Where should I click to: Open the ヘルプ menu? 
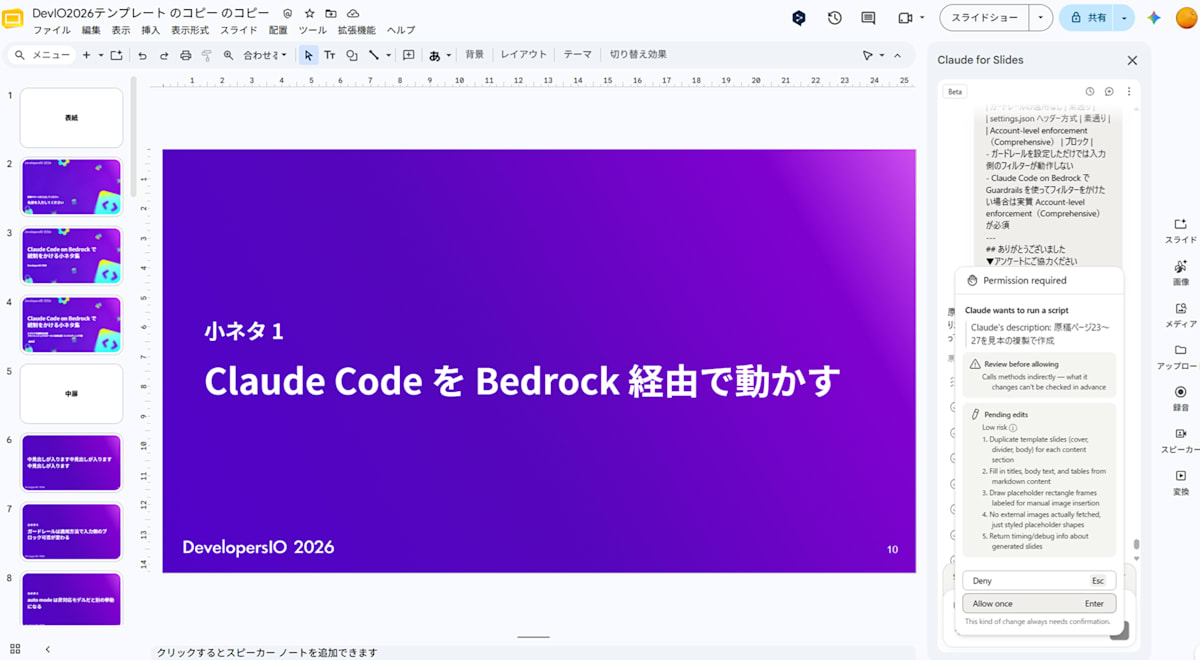400,30
